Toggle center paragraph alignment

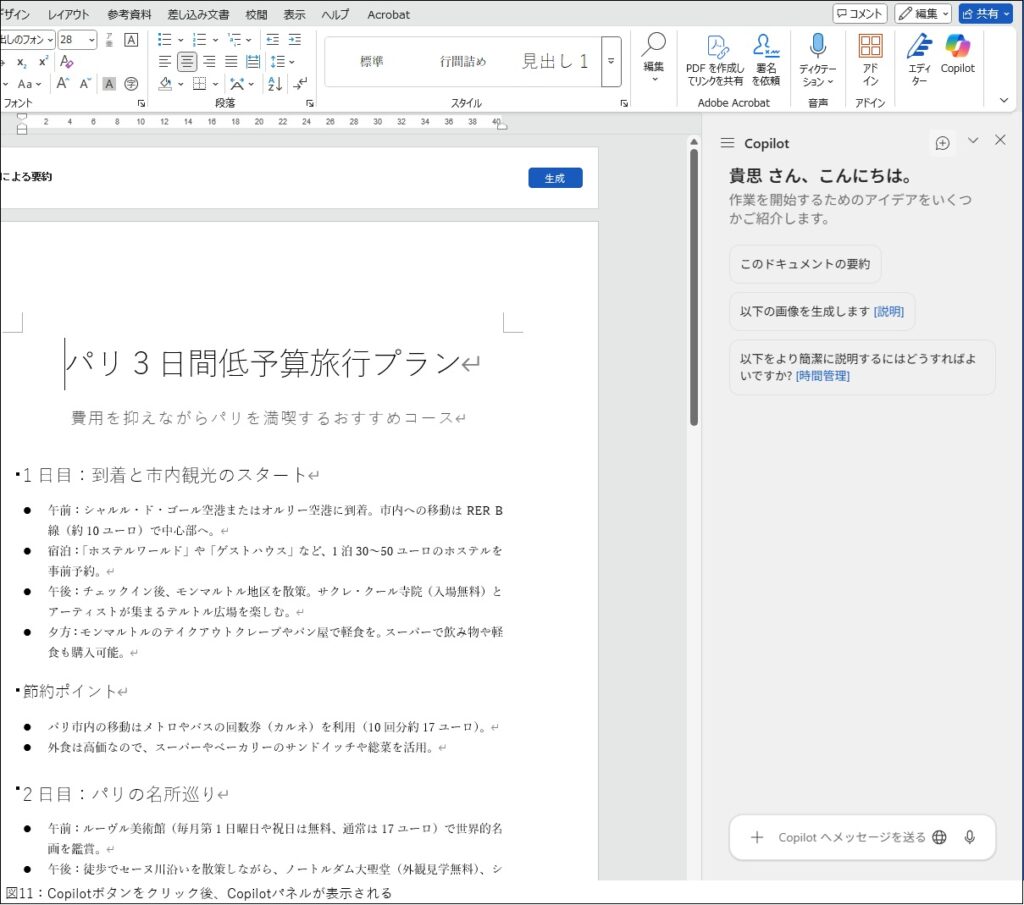186,61
